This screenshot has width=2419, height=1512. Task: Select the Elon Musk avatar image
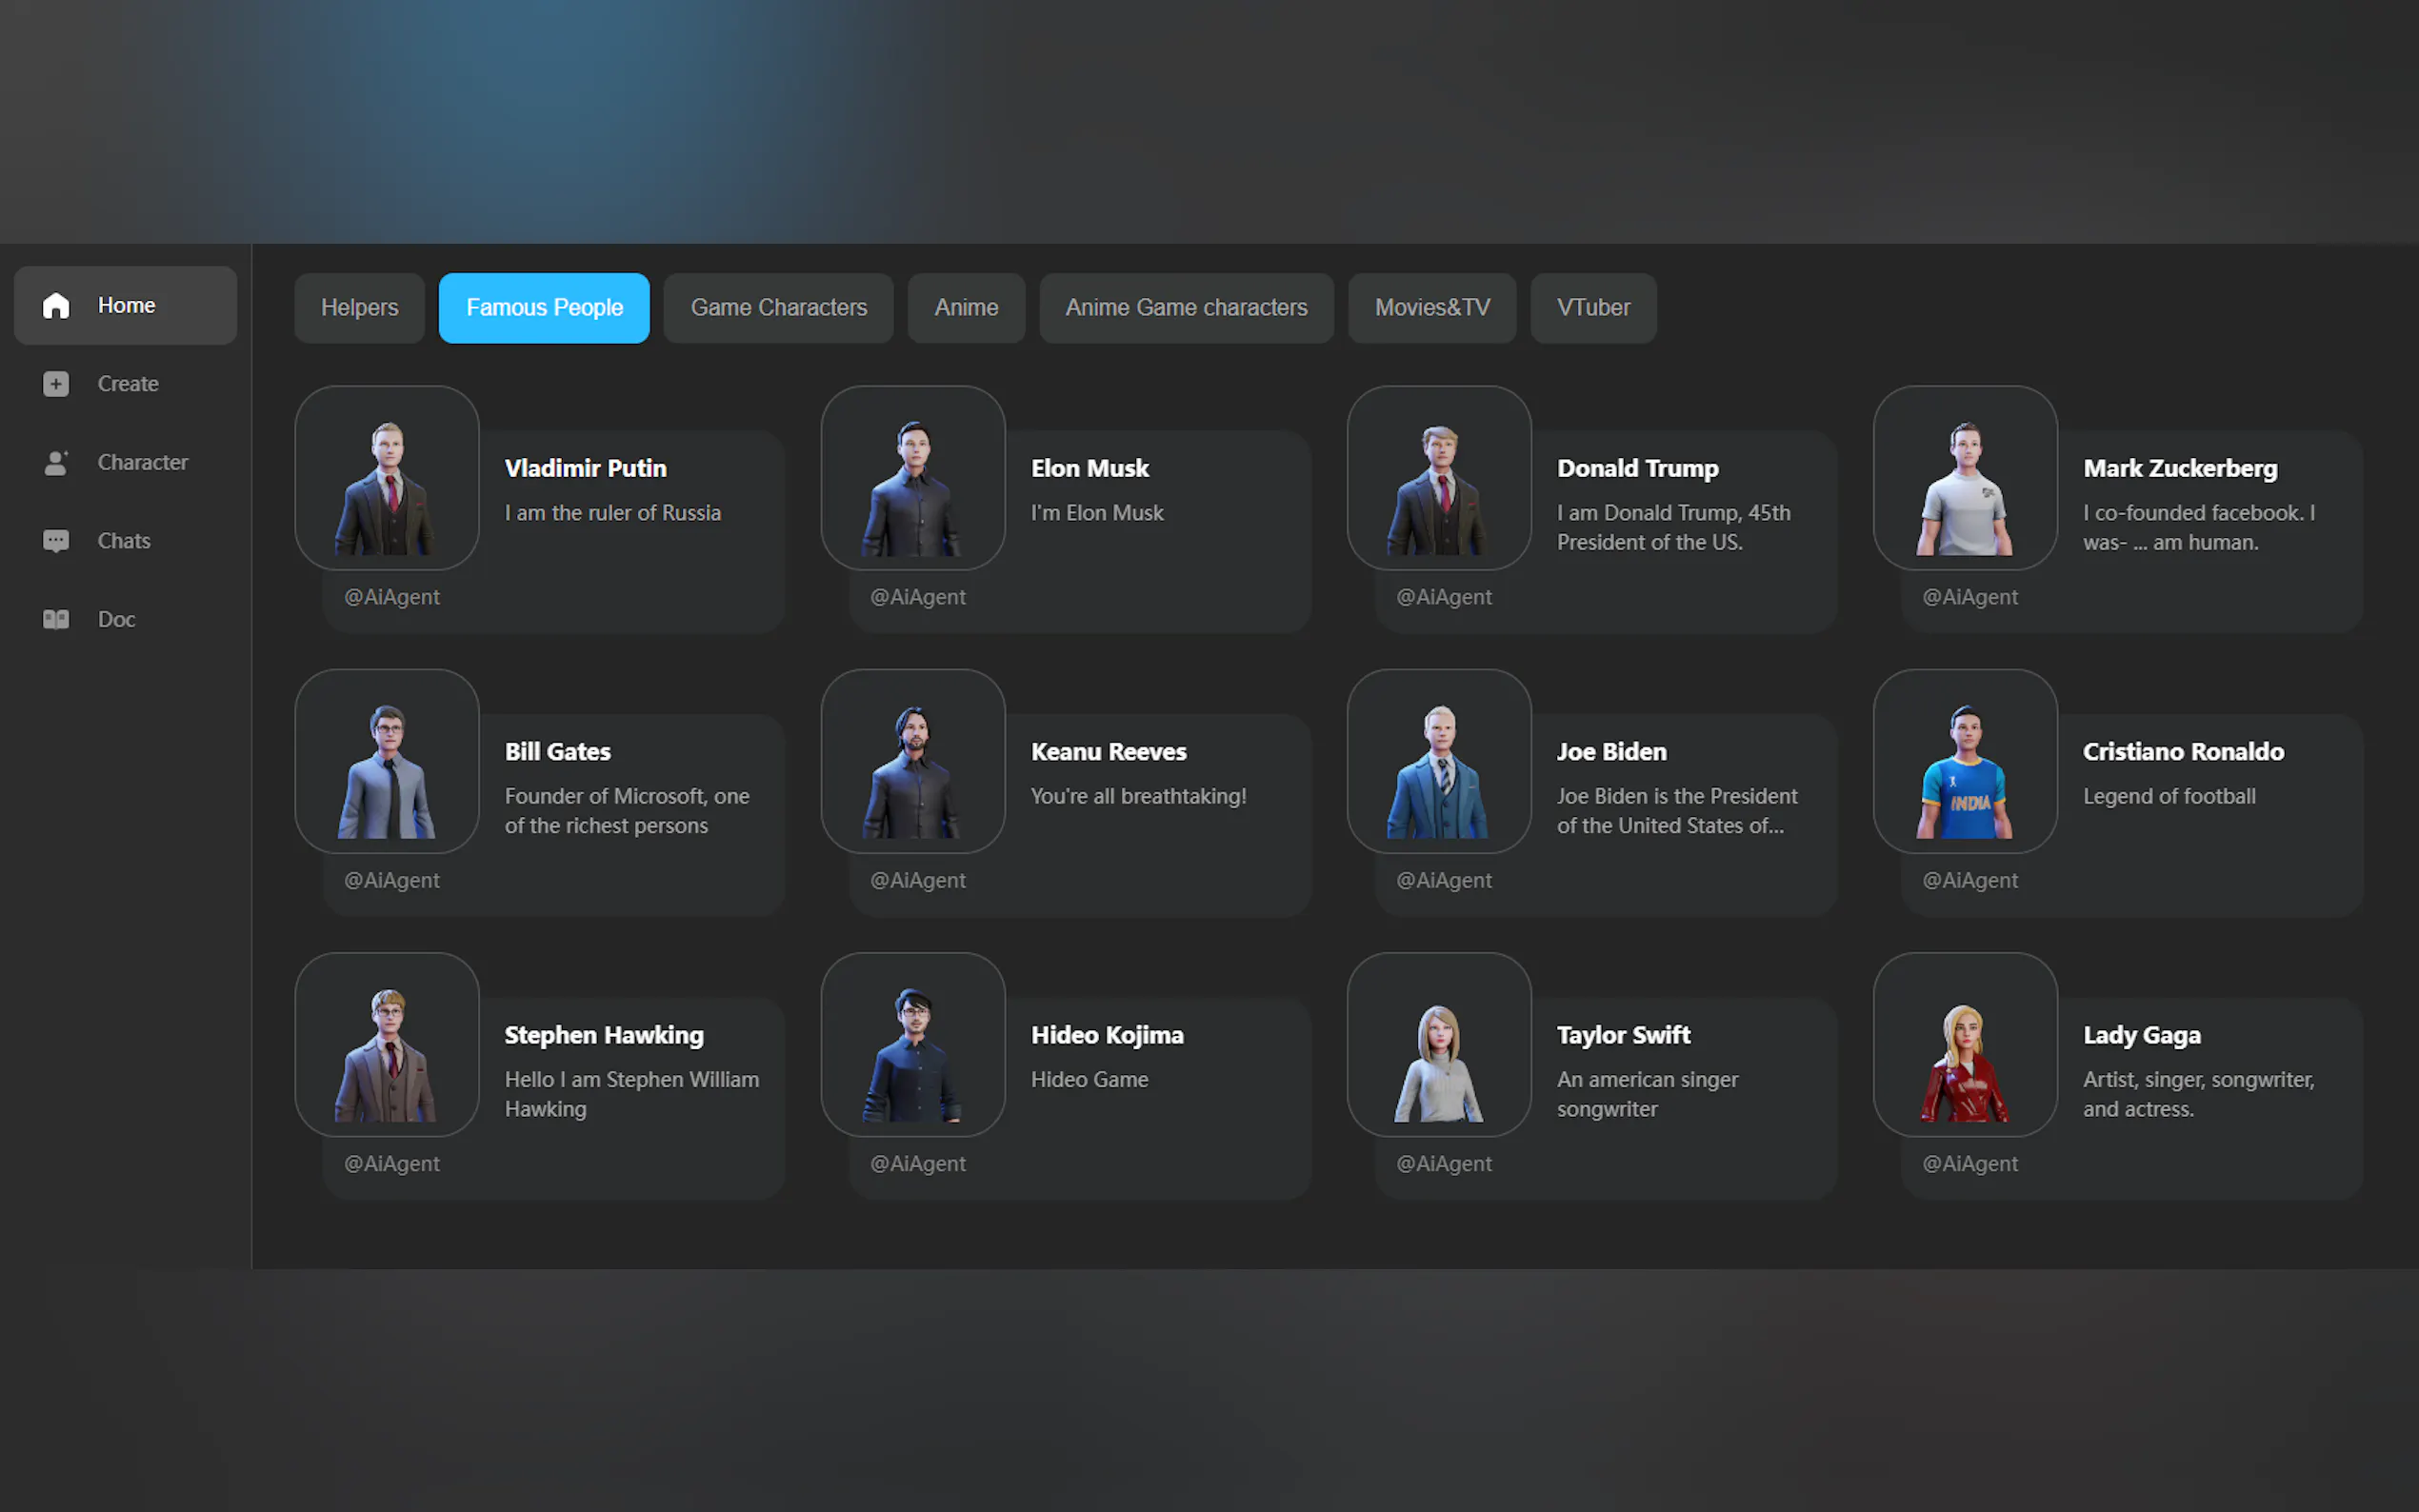pyautogui.click(x=913, y=478)
